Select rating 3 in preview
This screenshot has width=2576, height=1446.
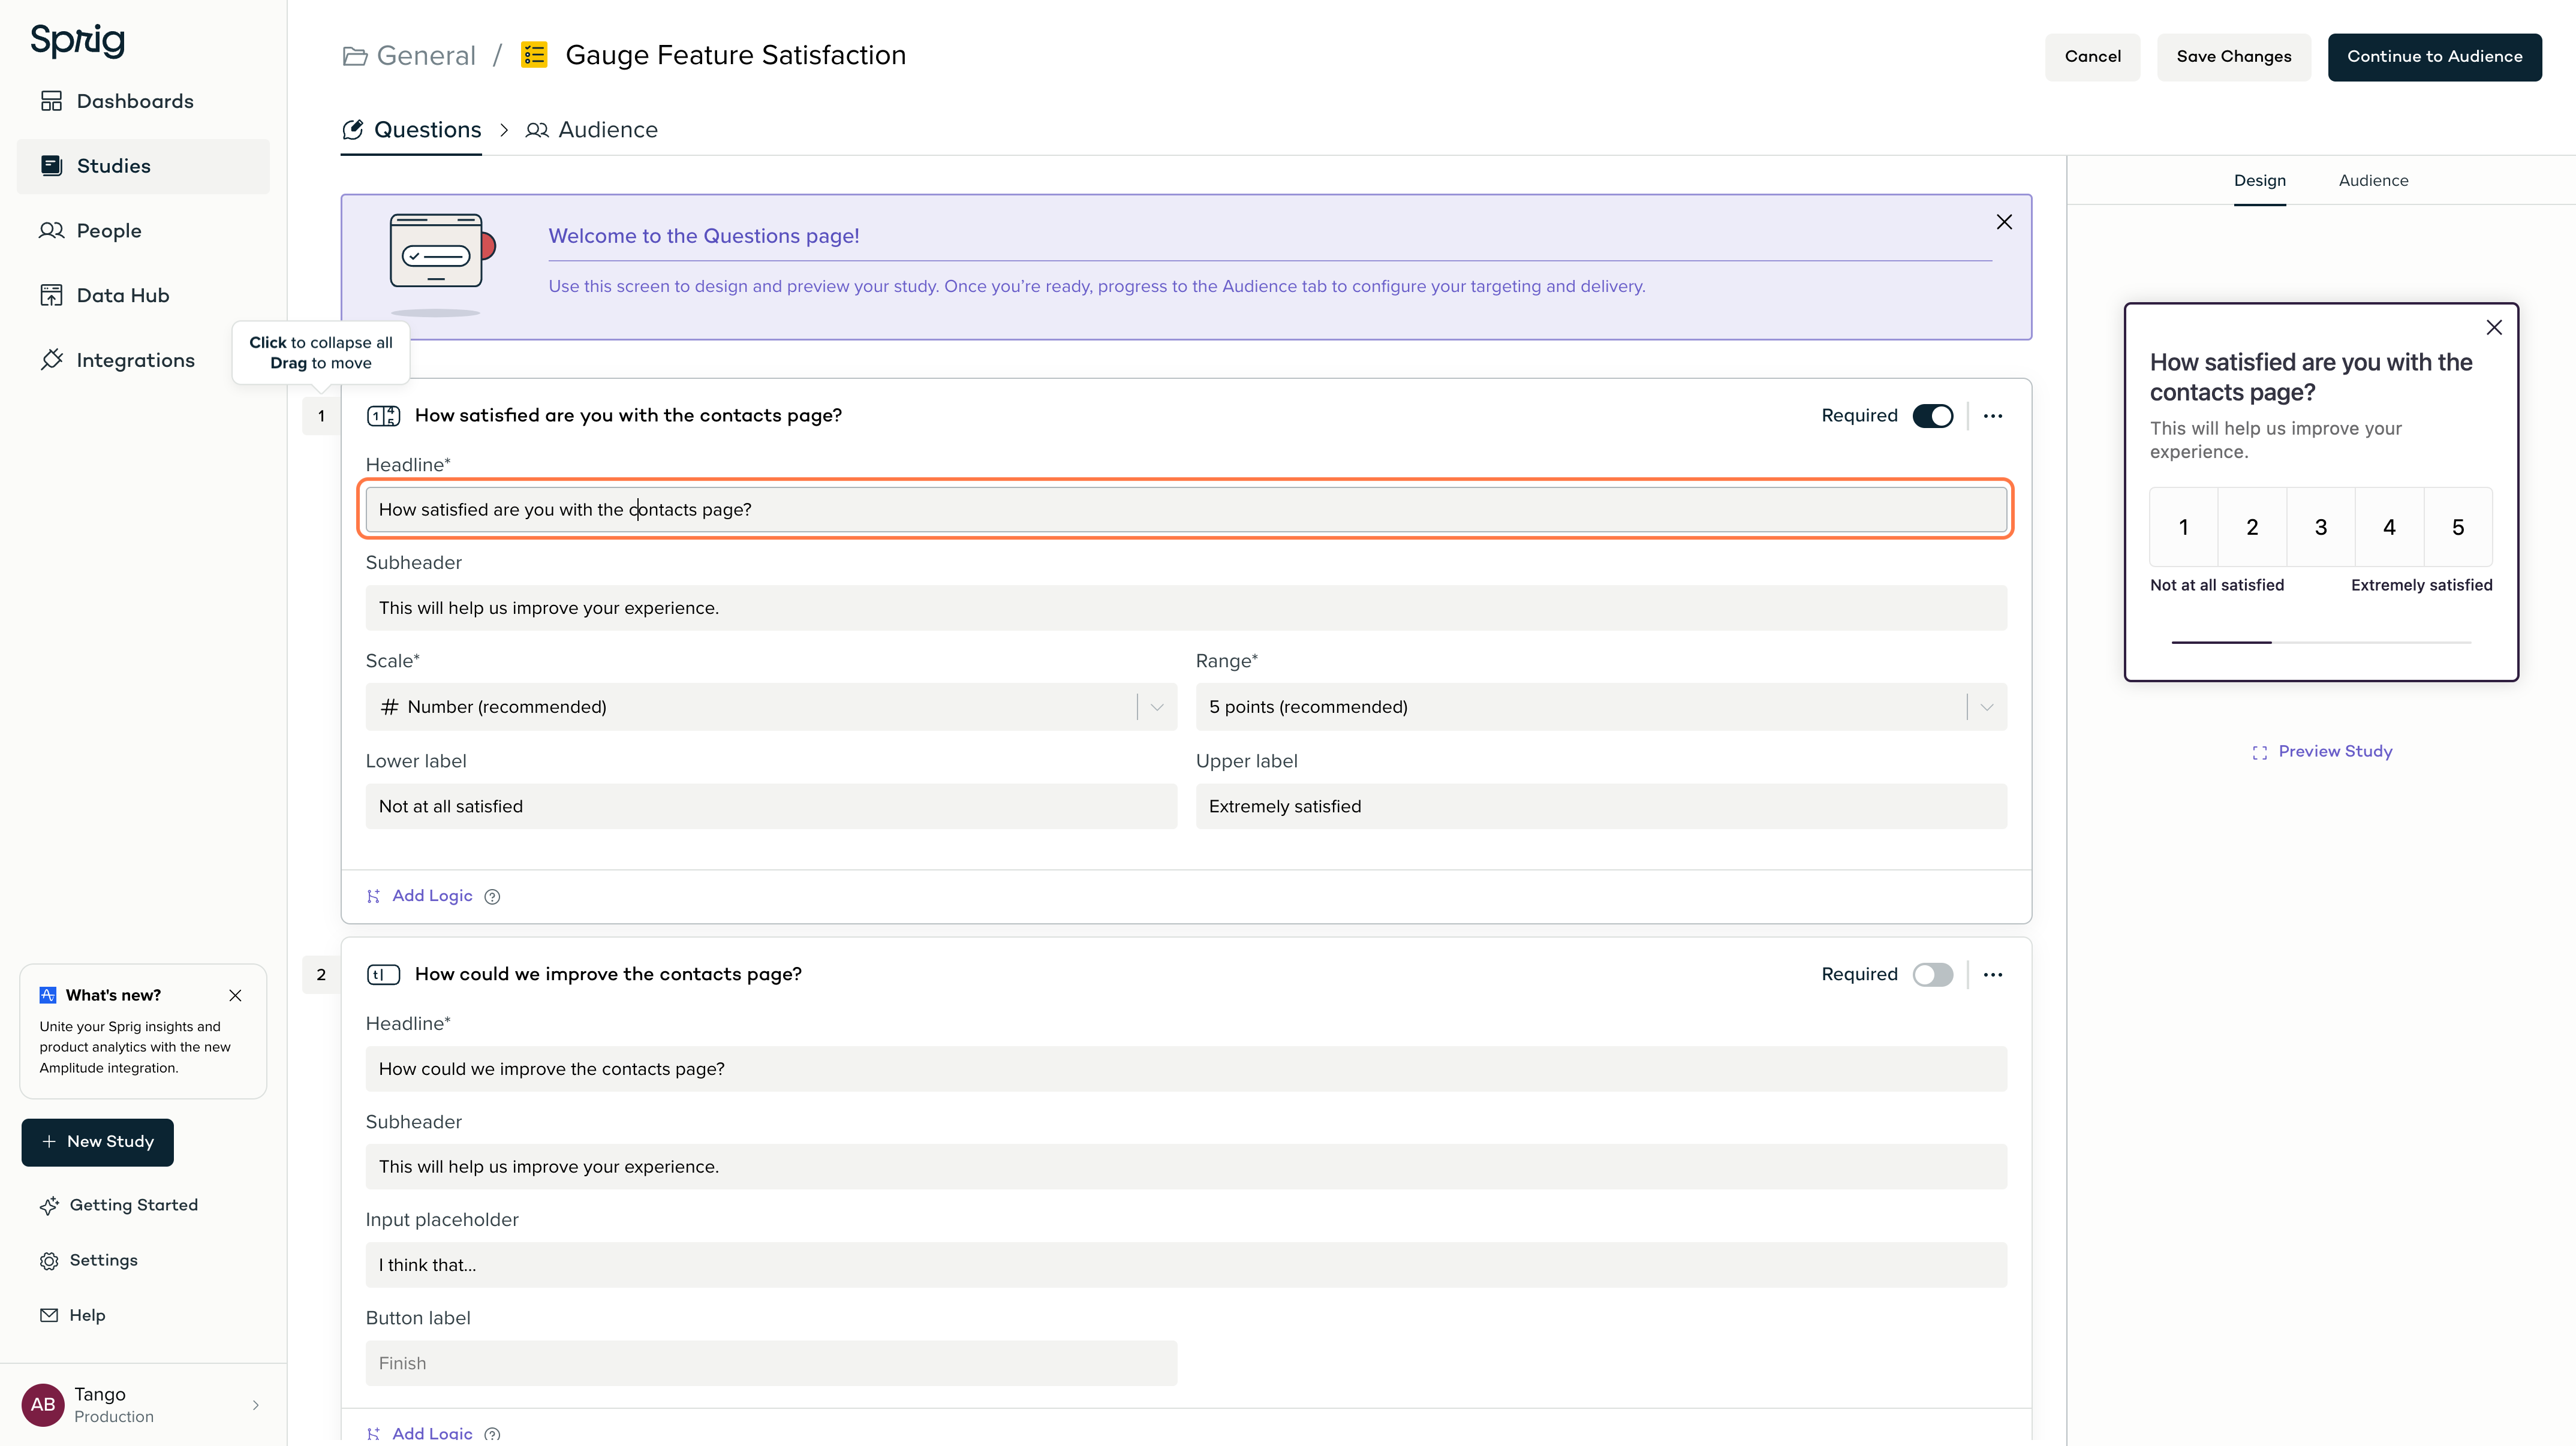click(x=2321, y=528)
